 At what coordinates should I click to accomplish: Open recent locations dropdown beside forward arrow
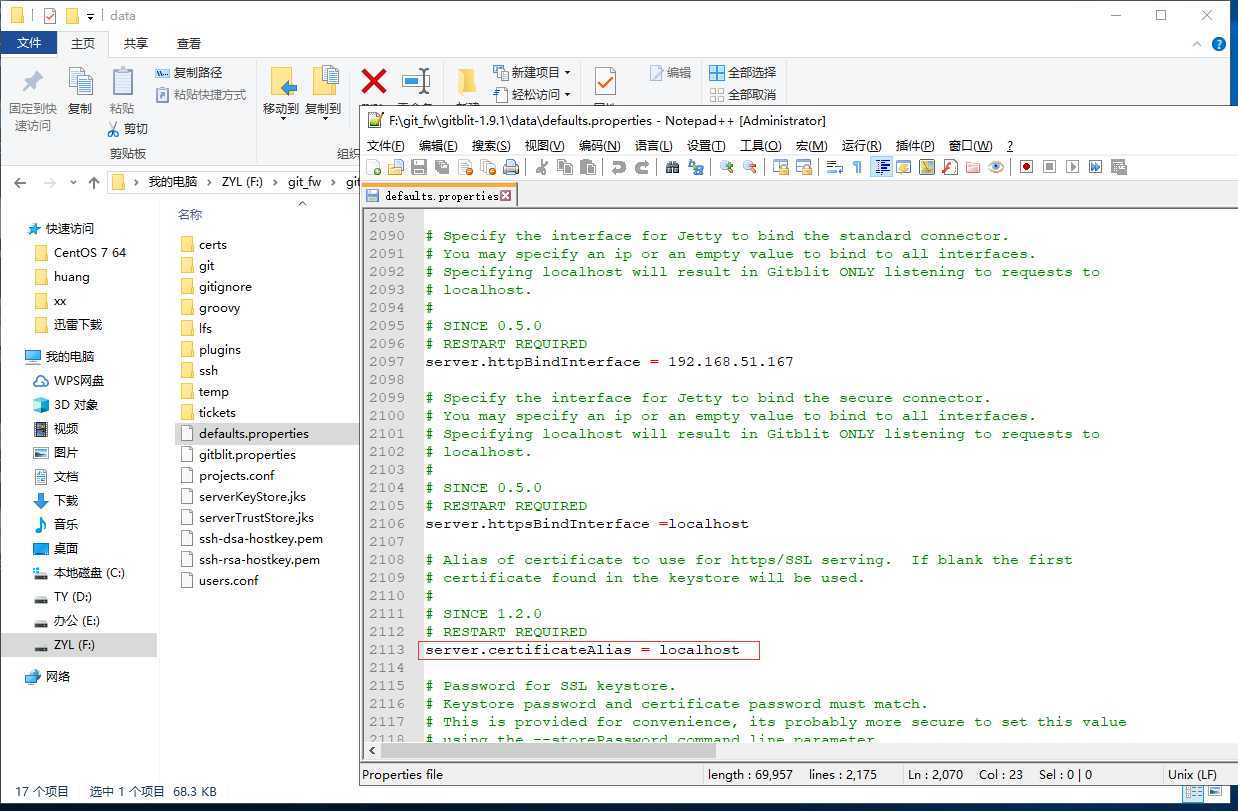[73, 183]
